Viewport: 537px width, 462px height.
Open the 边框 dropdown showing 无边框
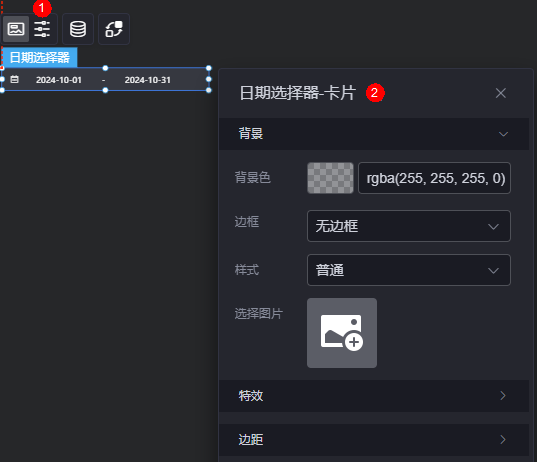409,226
